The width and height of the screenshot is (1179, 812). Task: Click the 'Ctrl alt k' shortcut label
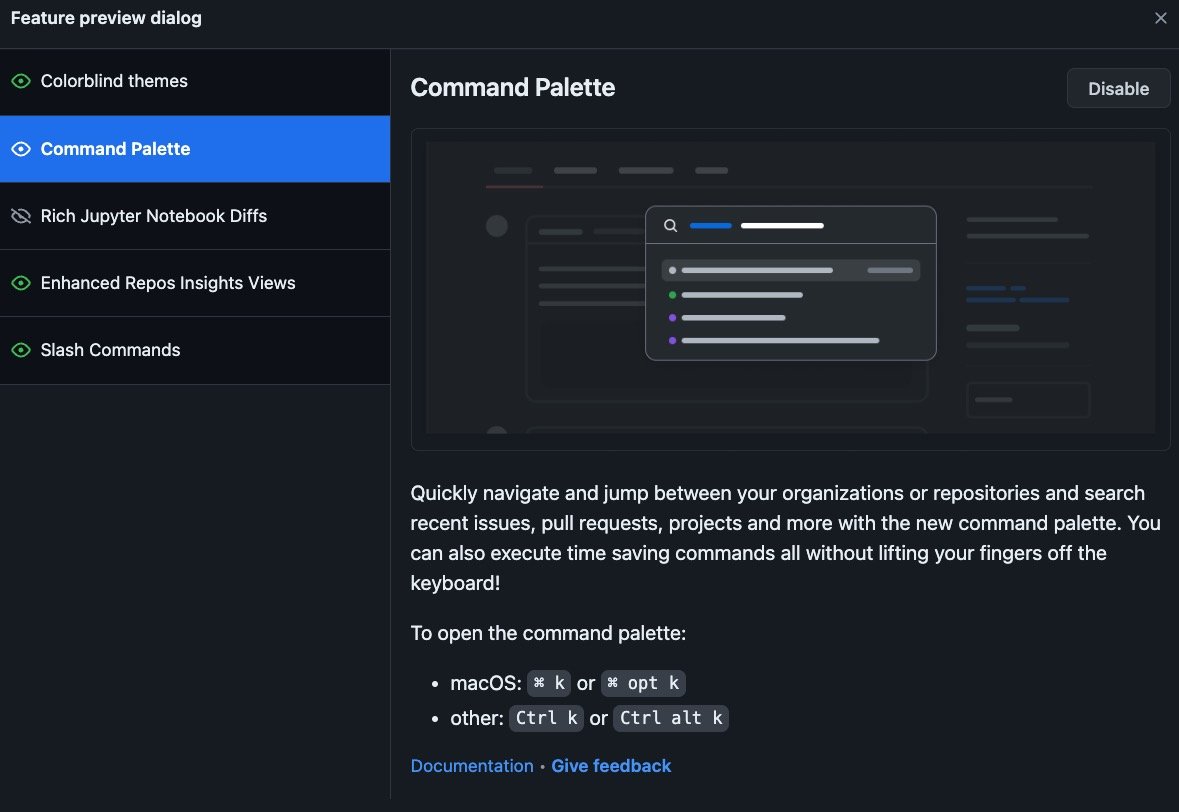[x=671, y=718]
